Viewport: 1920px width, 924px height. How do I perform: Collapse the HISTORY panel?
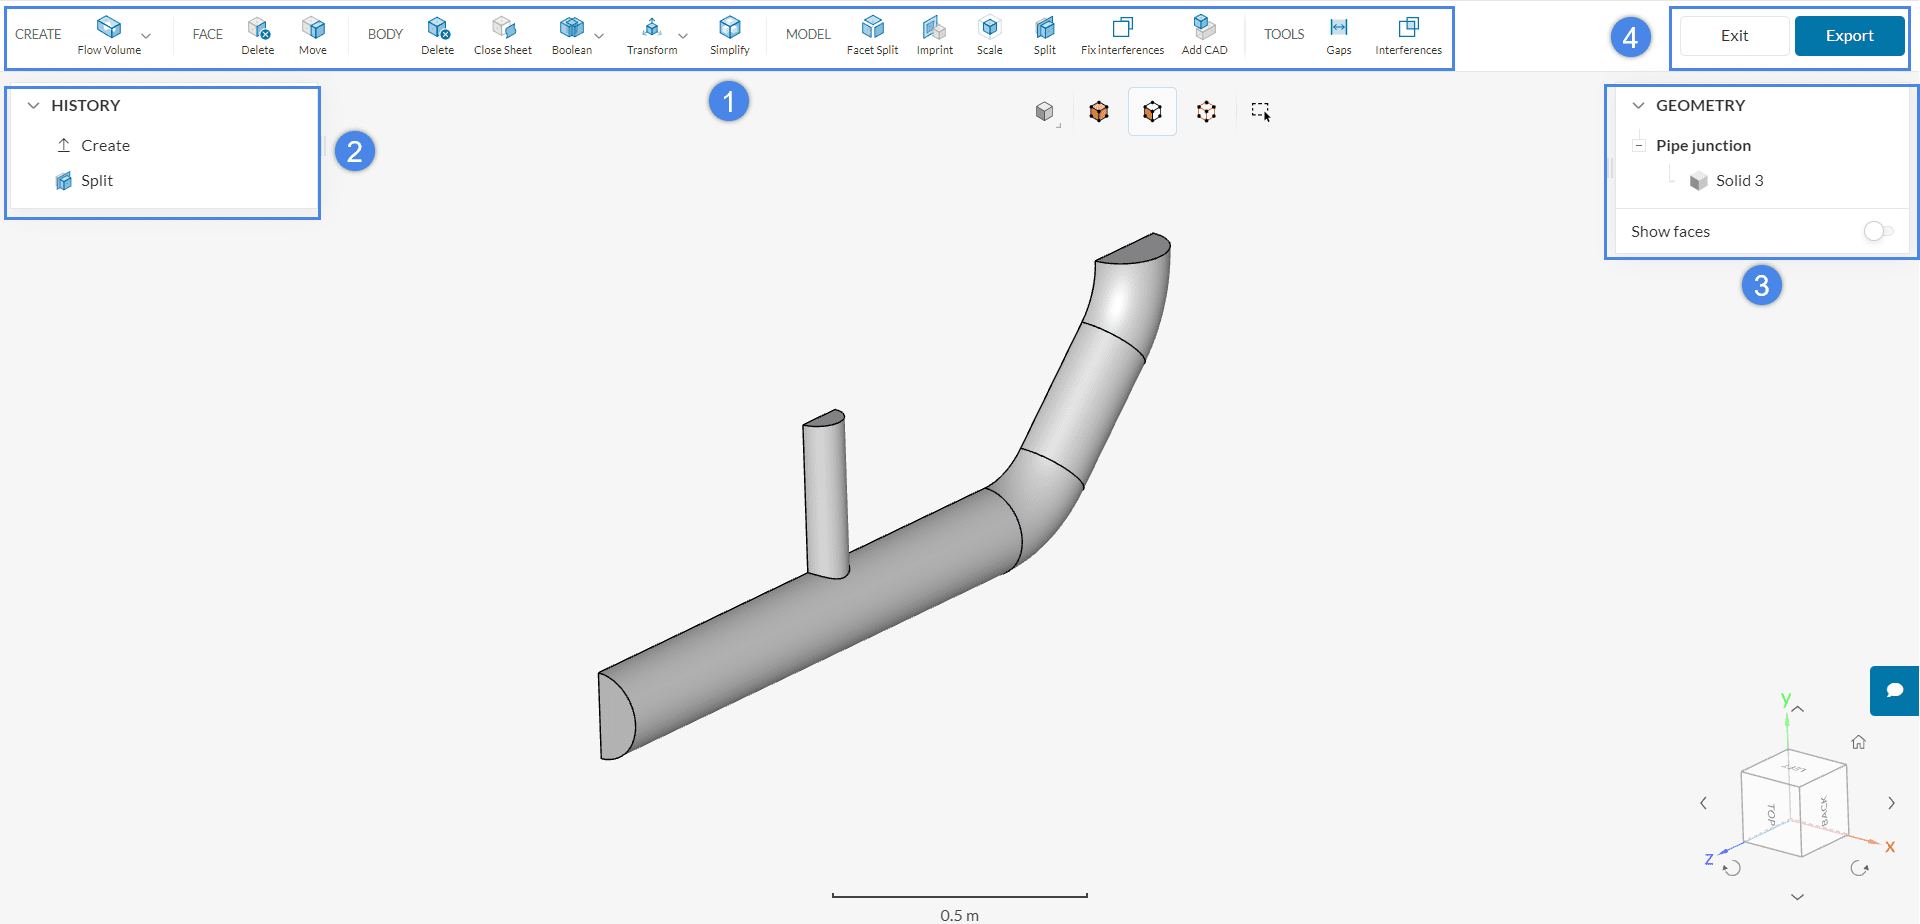(34, 104)
